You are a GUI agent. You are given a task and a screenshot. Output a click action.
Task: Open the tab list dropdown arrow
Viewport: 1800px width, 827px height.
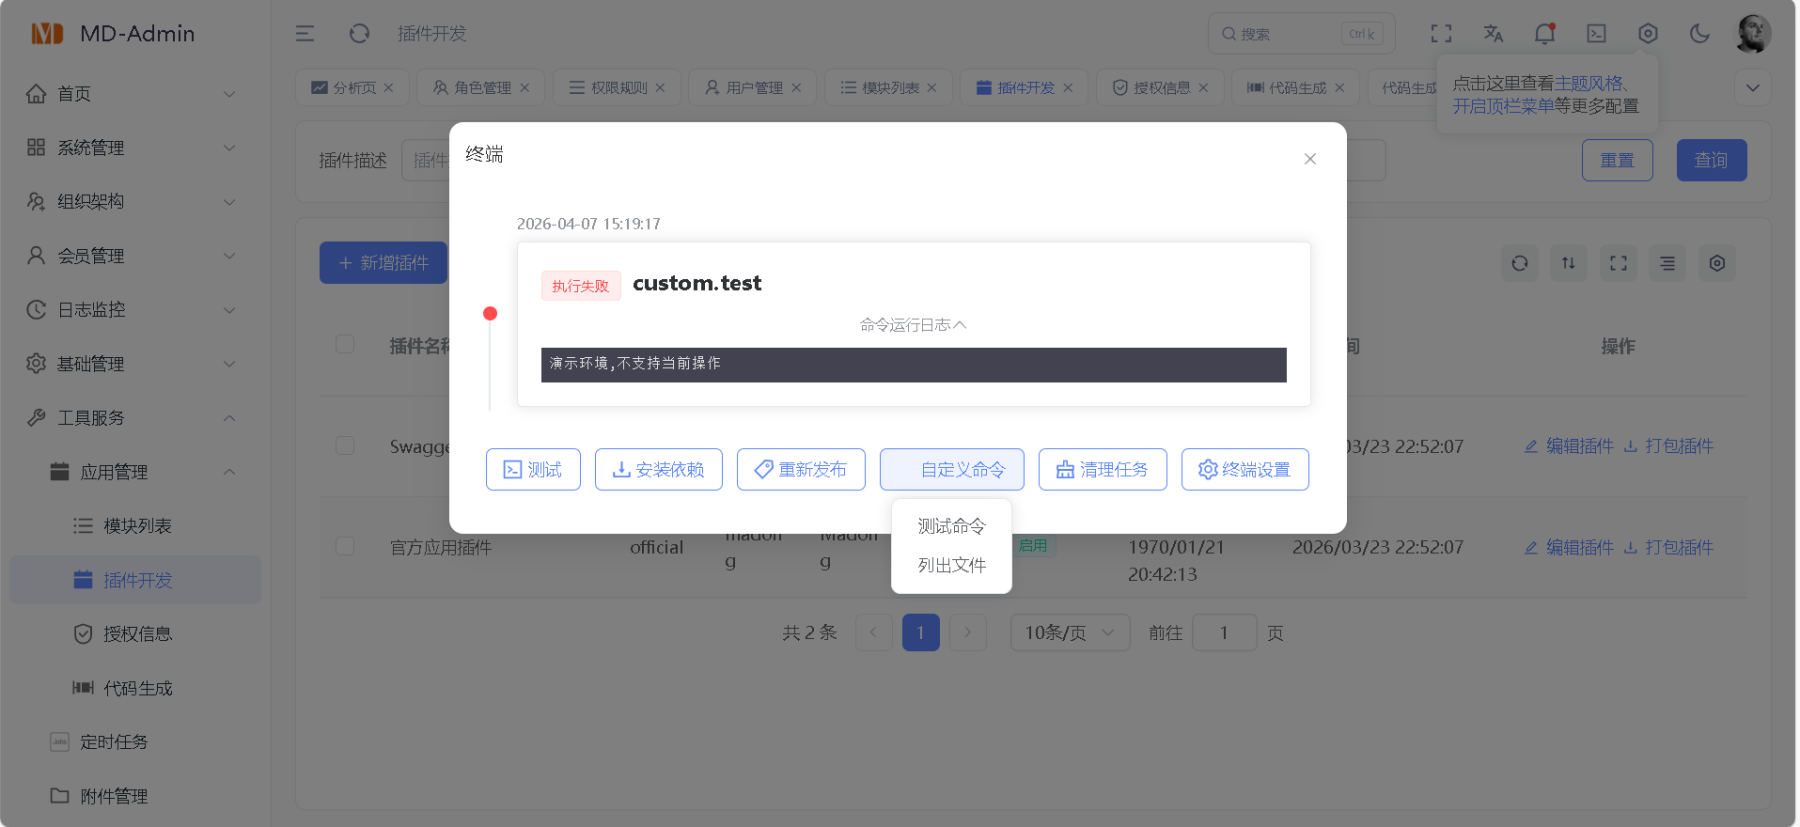coord(1753,88)
